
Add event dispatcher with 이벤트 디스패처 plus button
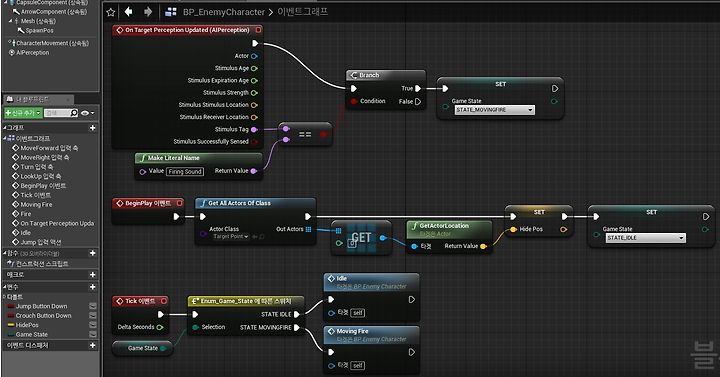coord(92,345)
